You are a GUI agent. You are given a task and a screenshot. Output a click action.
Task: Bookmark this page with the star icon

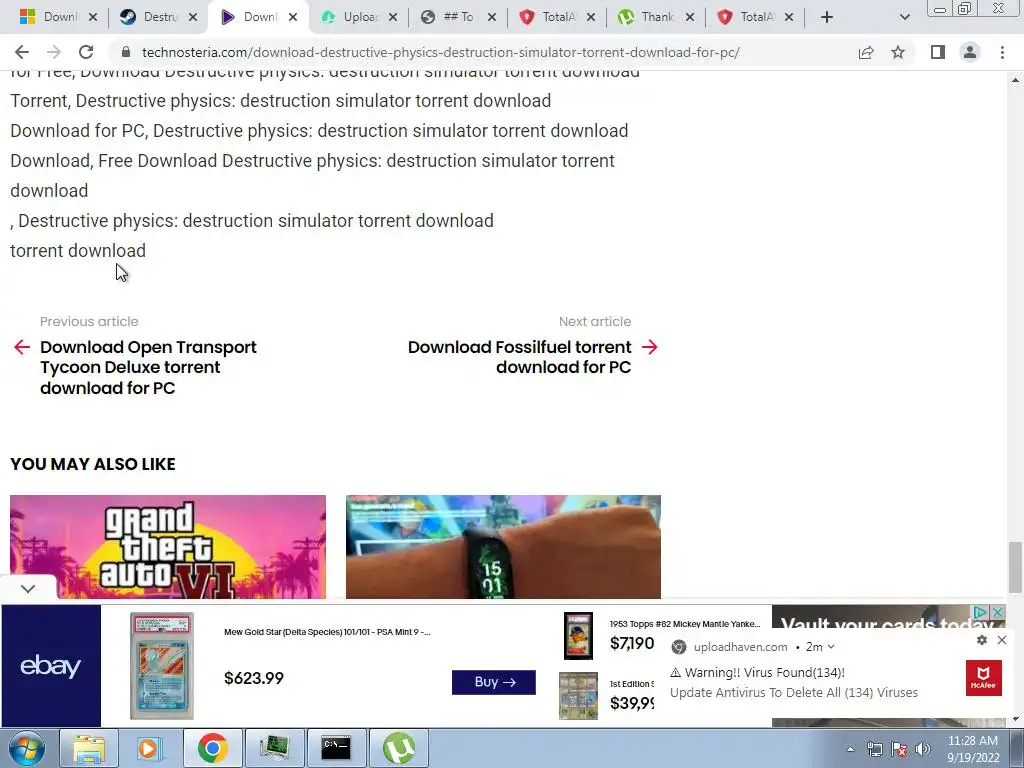tap(898, 52)
